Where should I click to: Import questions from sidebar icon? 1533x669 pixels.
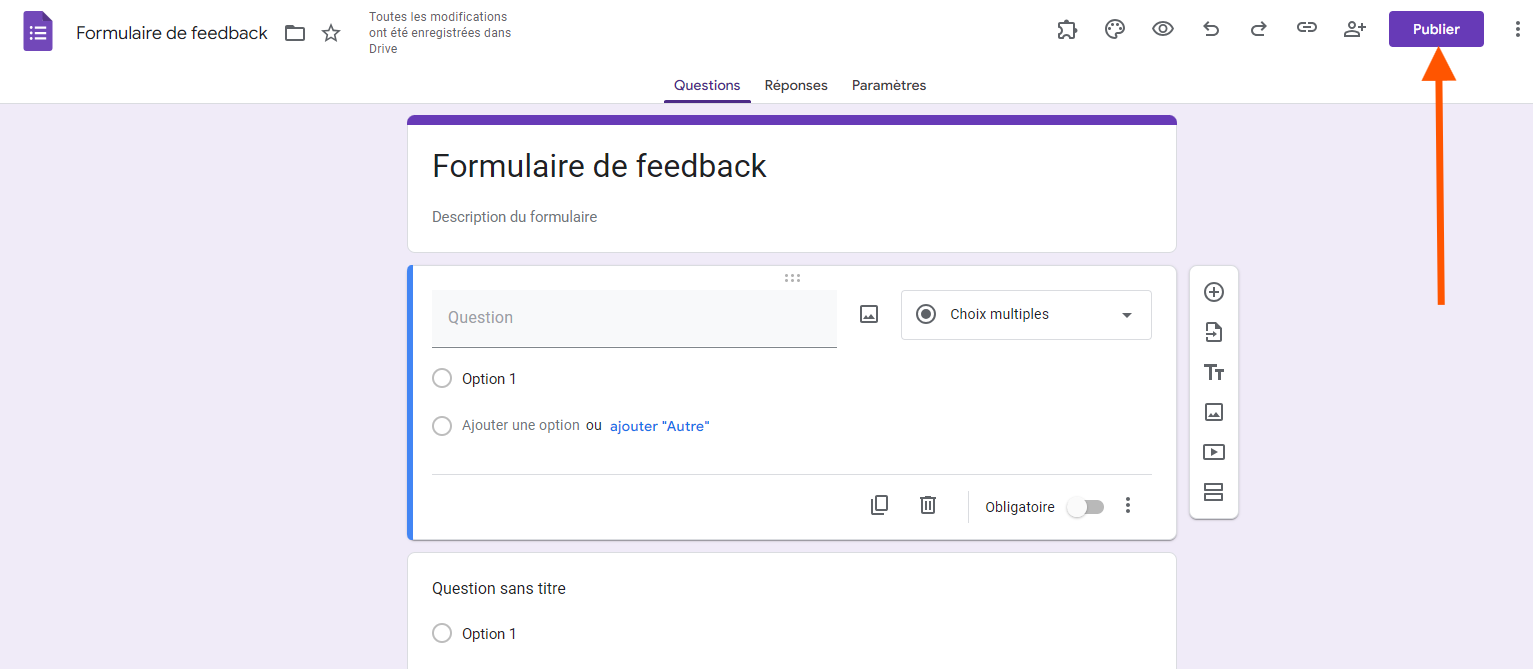click(x=1214, y=332)
